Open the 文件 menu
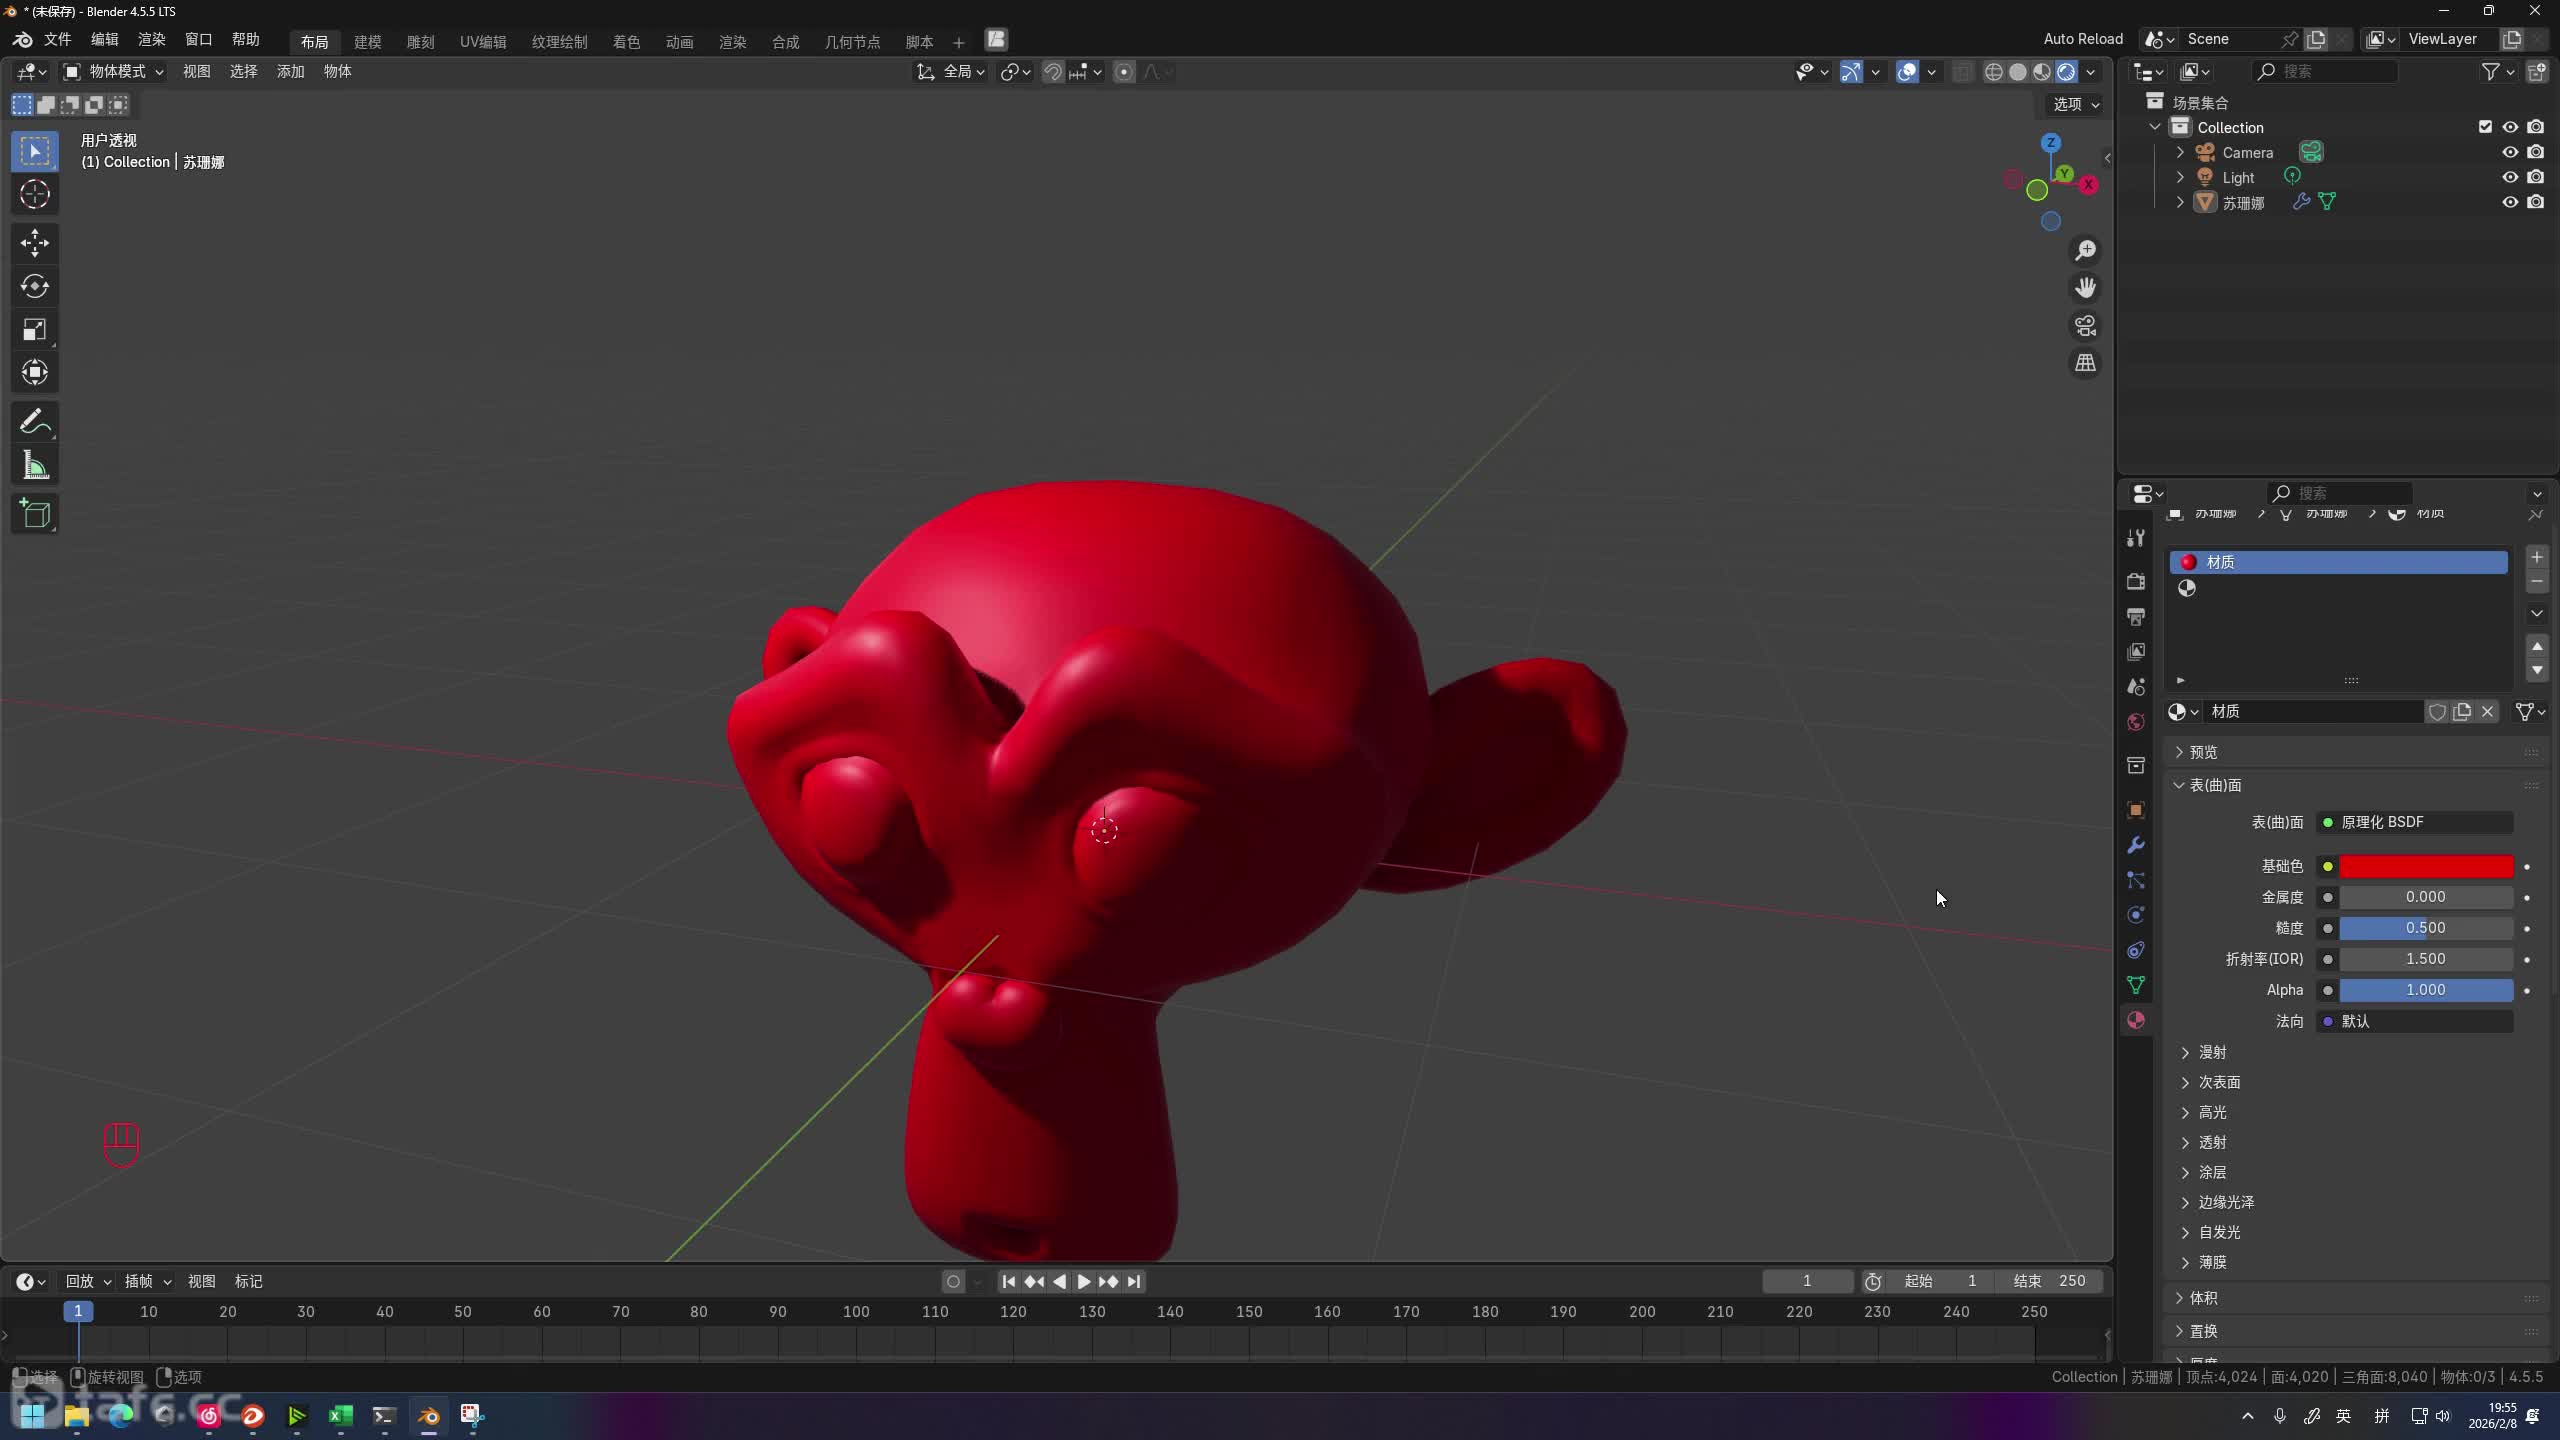The image size is (2560, 1440). pos(57,40)
